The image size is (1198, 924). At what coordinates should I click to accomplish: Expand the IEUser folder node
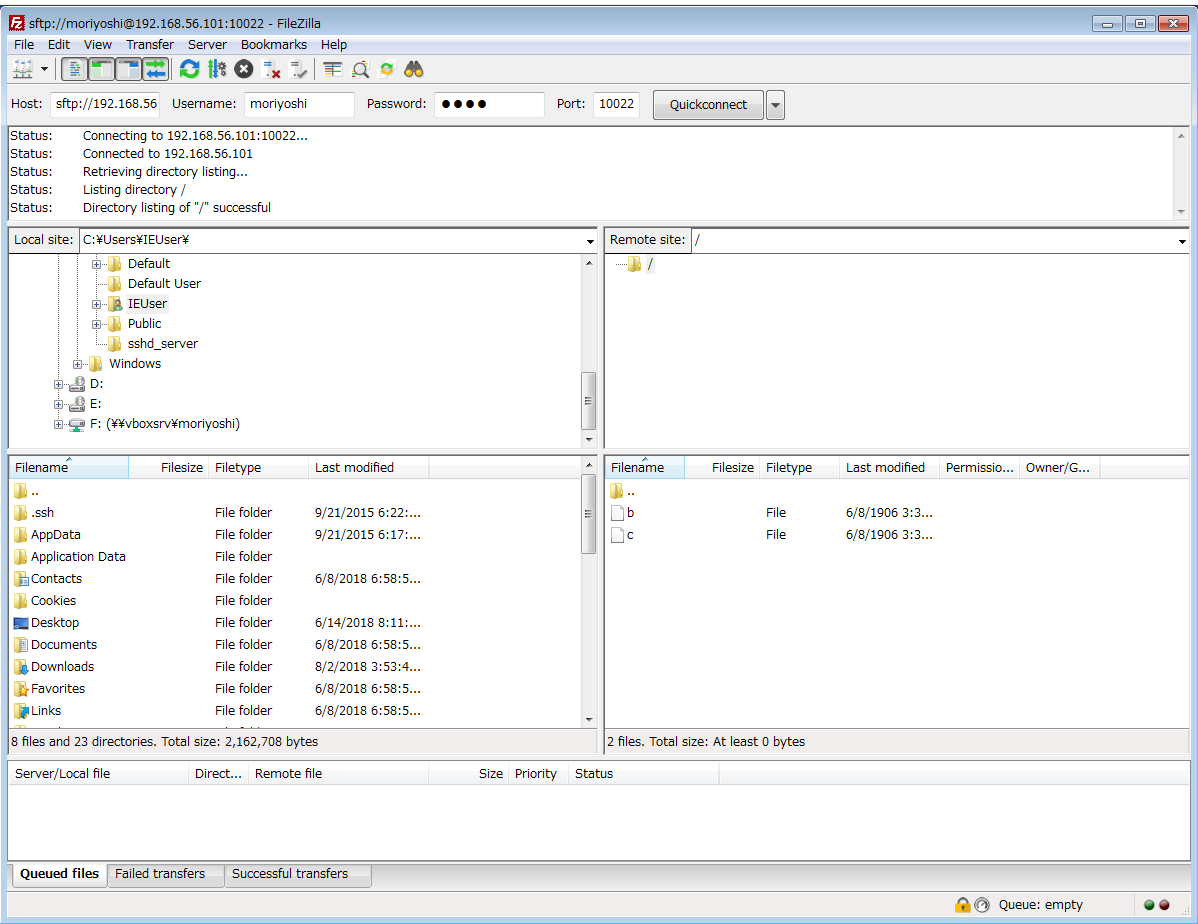click(x=96, y=304)
